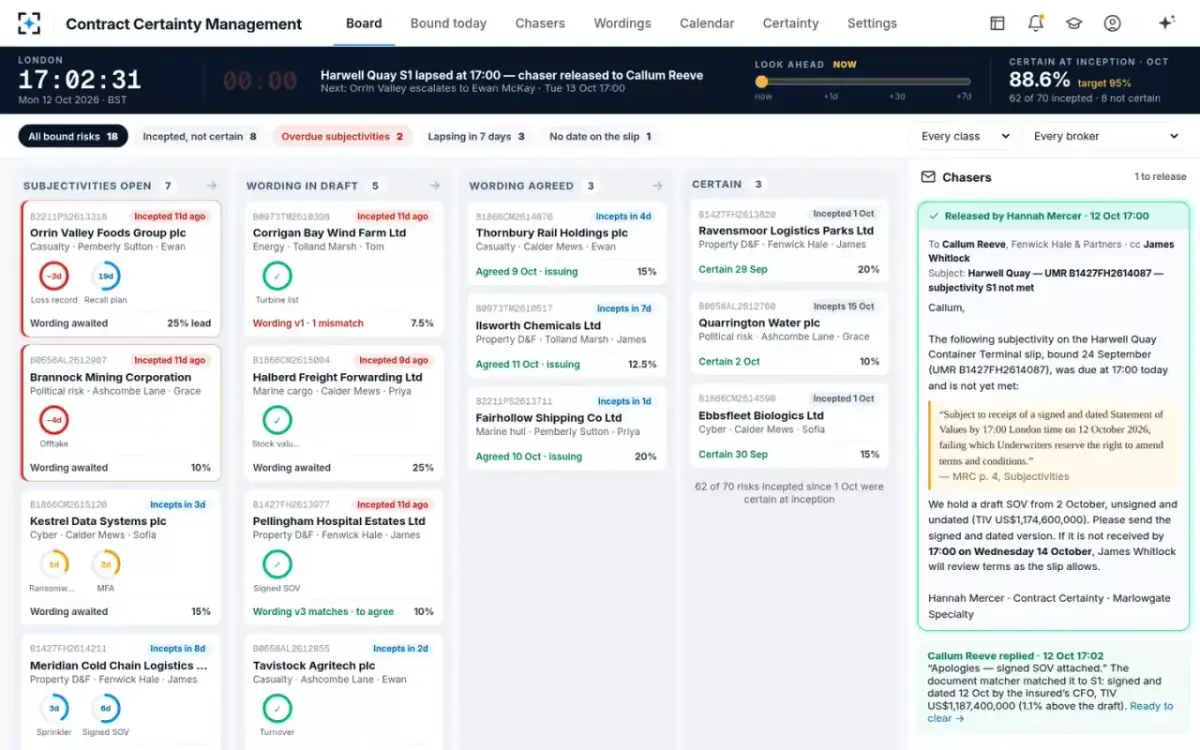Click the look-ahead slider handle at now
The image size is (1200, 750).
point(762,82)
